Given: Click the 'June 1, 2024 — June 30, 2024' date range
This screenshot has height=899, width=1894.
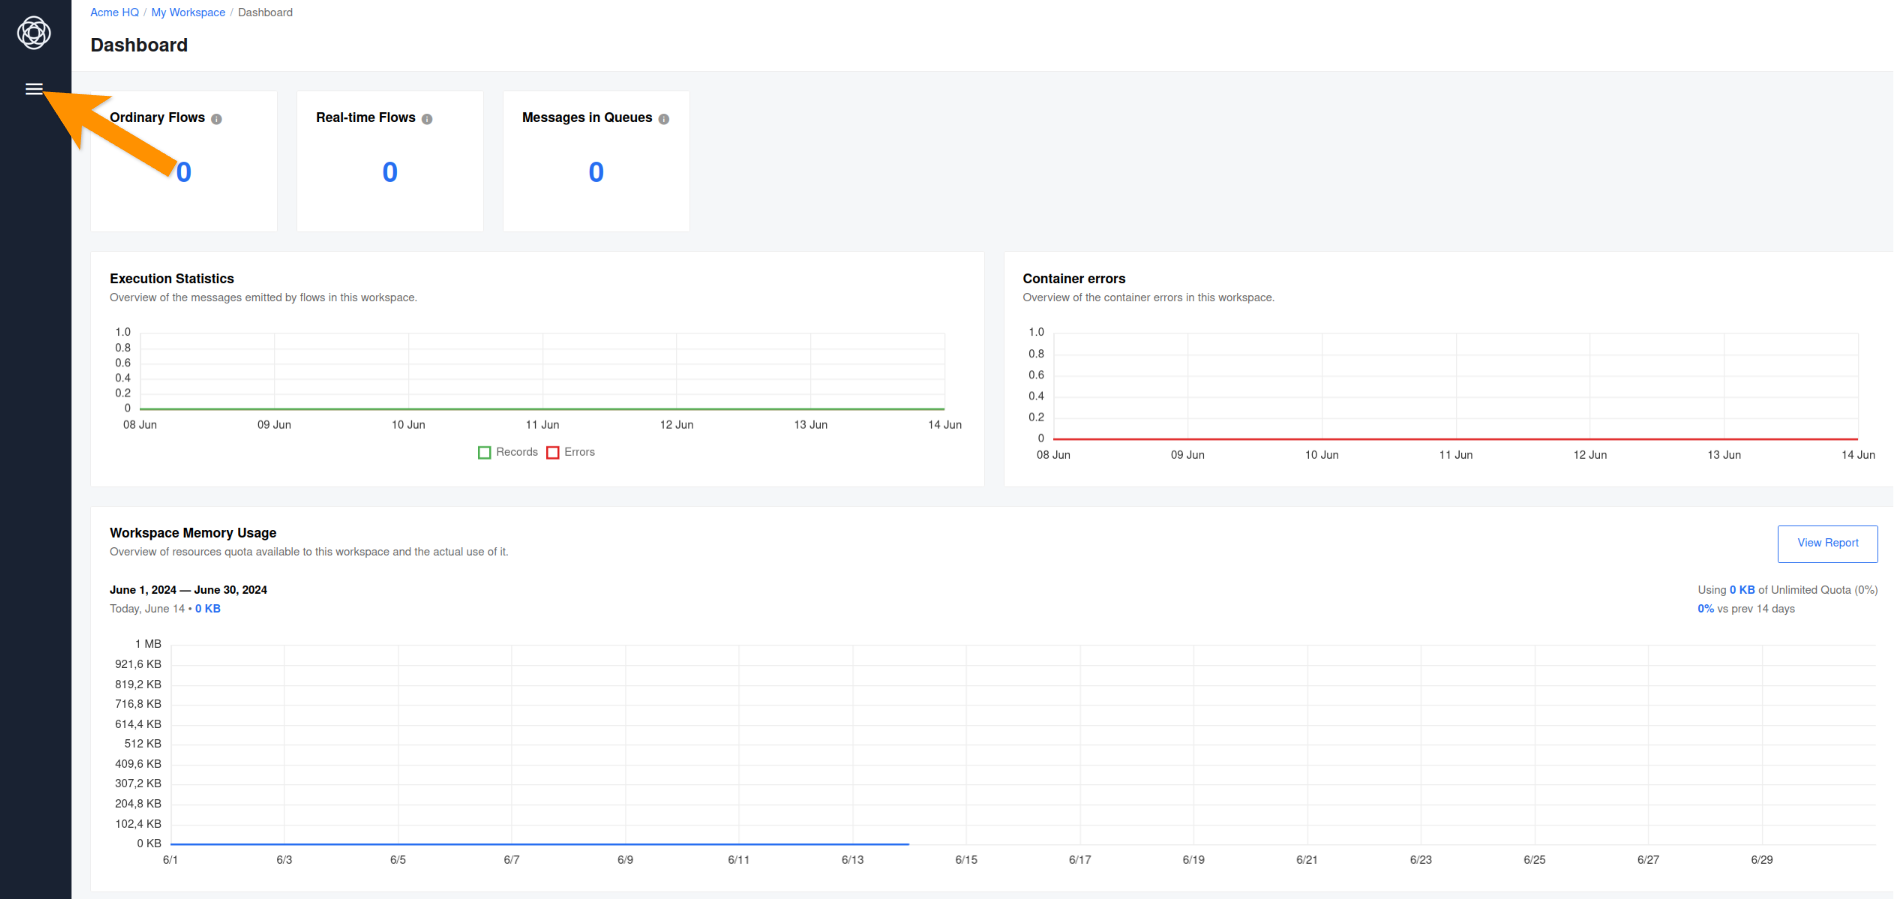Looking at the screenshot, I should 188,590.
